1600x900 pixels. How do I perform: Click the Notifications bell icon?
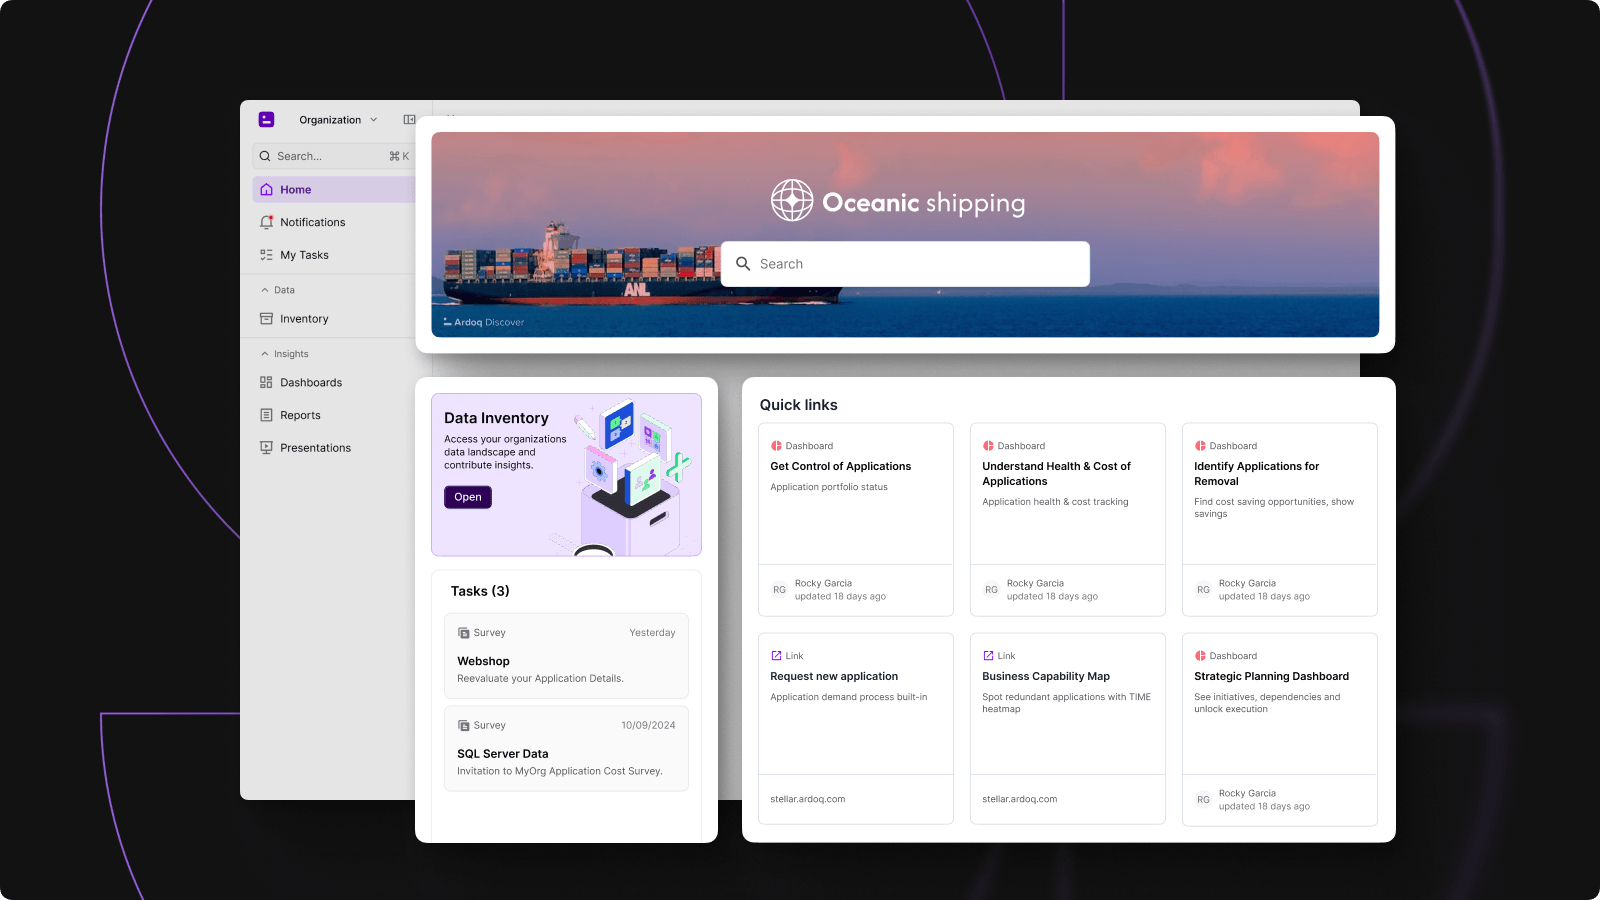266,222
